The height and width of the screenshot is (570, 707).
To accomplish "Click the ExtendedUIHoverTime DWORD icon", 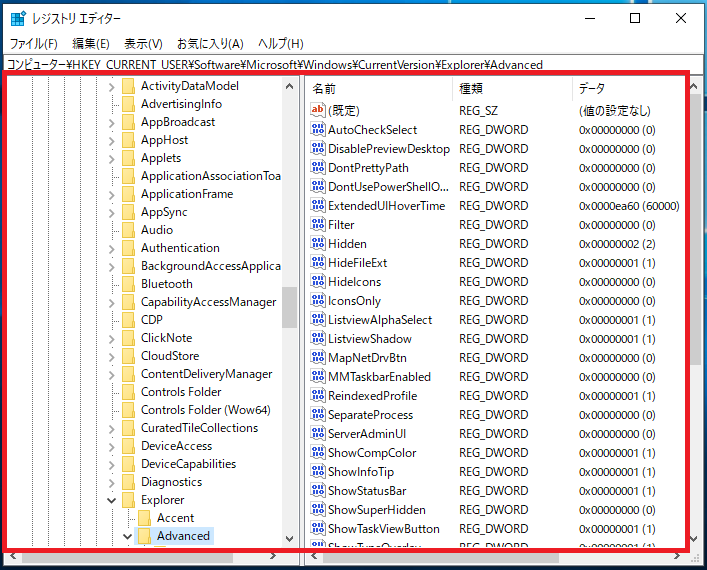I will (x=317, y=205).
